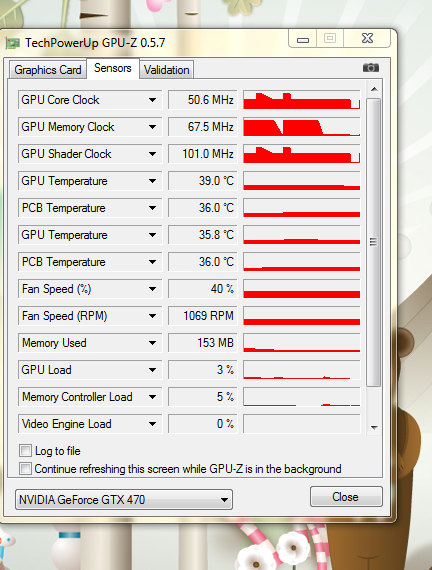Minimize the GPU-Z window
Screen dimensions: 432x570
[x=303, y=38]
